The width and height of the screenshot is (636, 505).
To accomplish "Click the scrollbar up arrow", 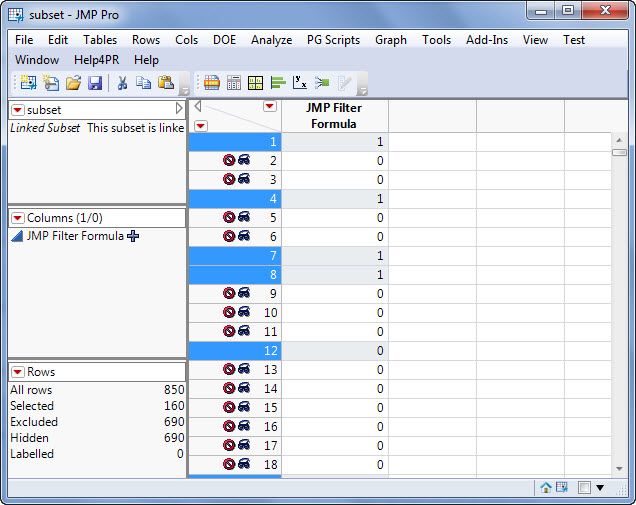I will click(x=619, y=140).
